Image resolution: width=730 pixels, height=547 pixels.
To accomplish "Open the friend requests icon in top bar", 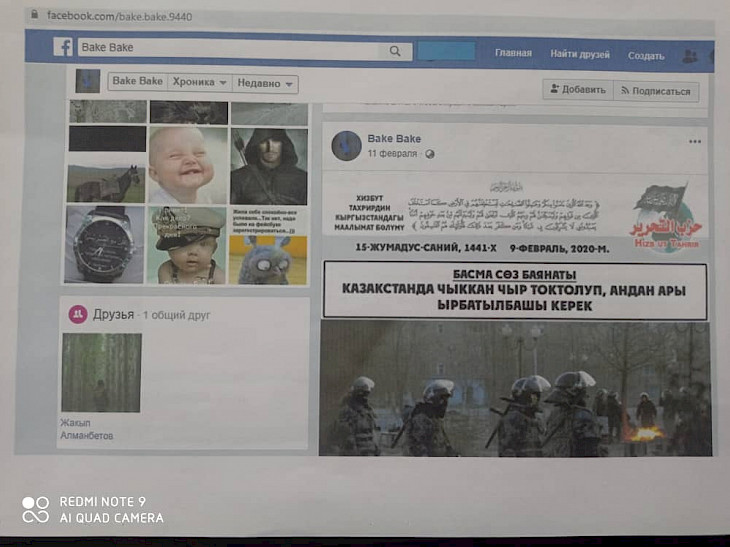I will pyautogui.click(x=690, y=57).
